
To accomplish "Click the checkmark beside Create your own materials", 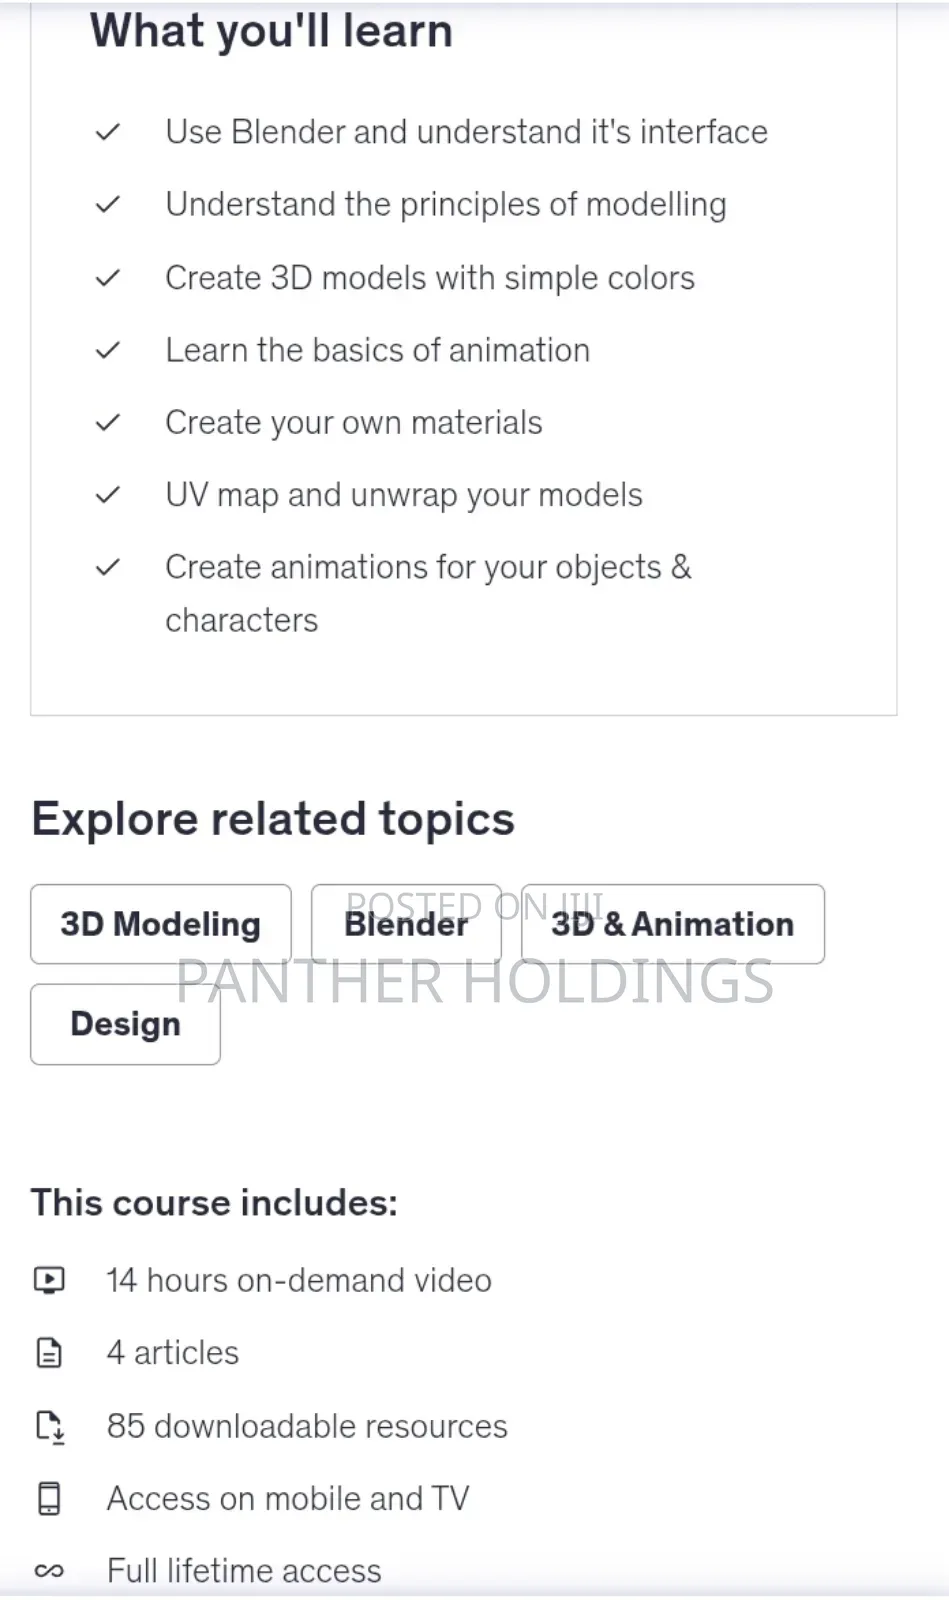I will tap(108, 422).
